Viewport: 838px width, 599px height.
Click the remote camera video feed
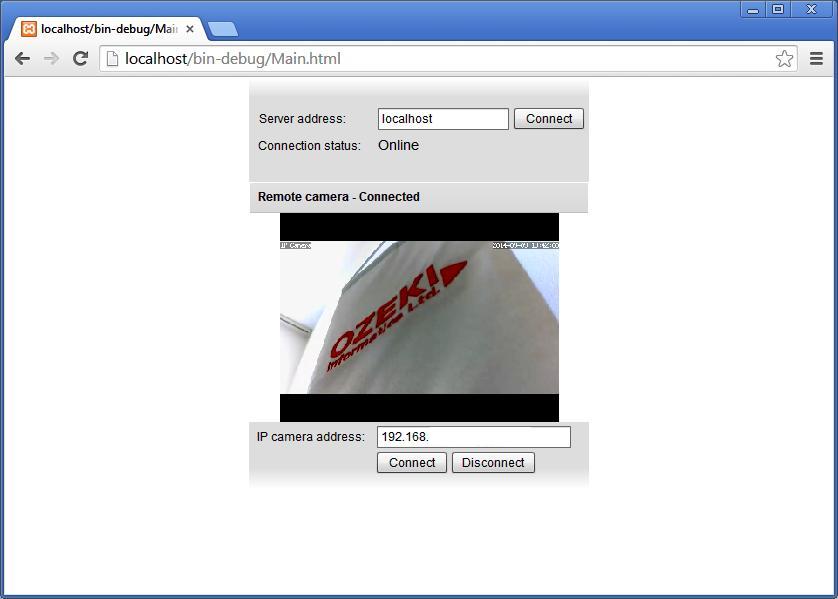[420, 317]
